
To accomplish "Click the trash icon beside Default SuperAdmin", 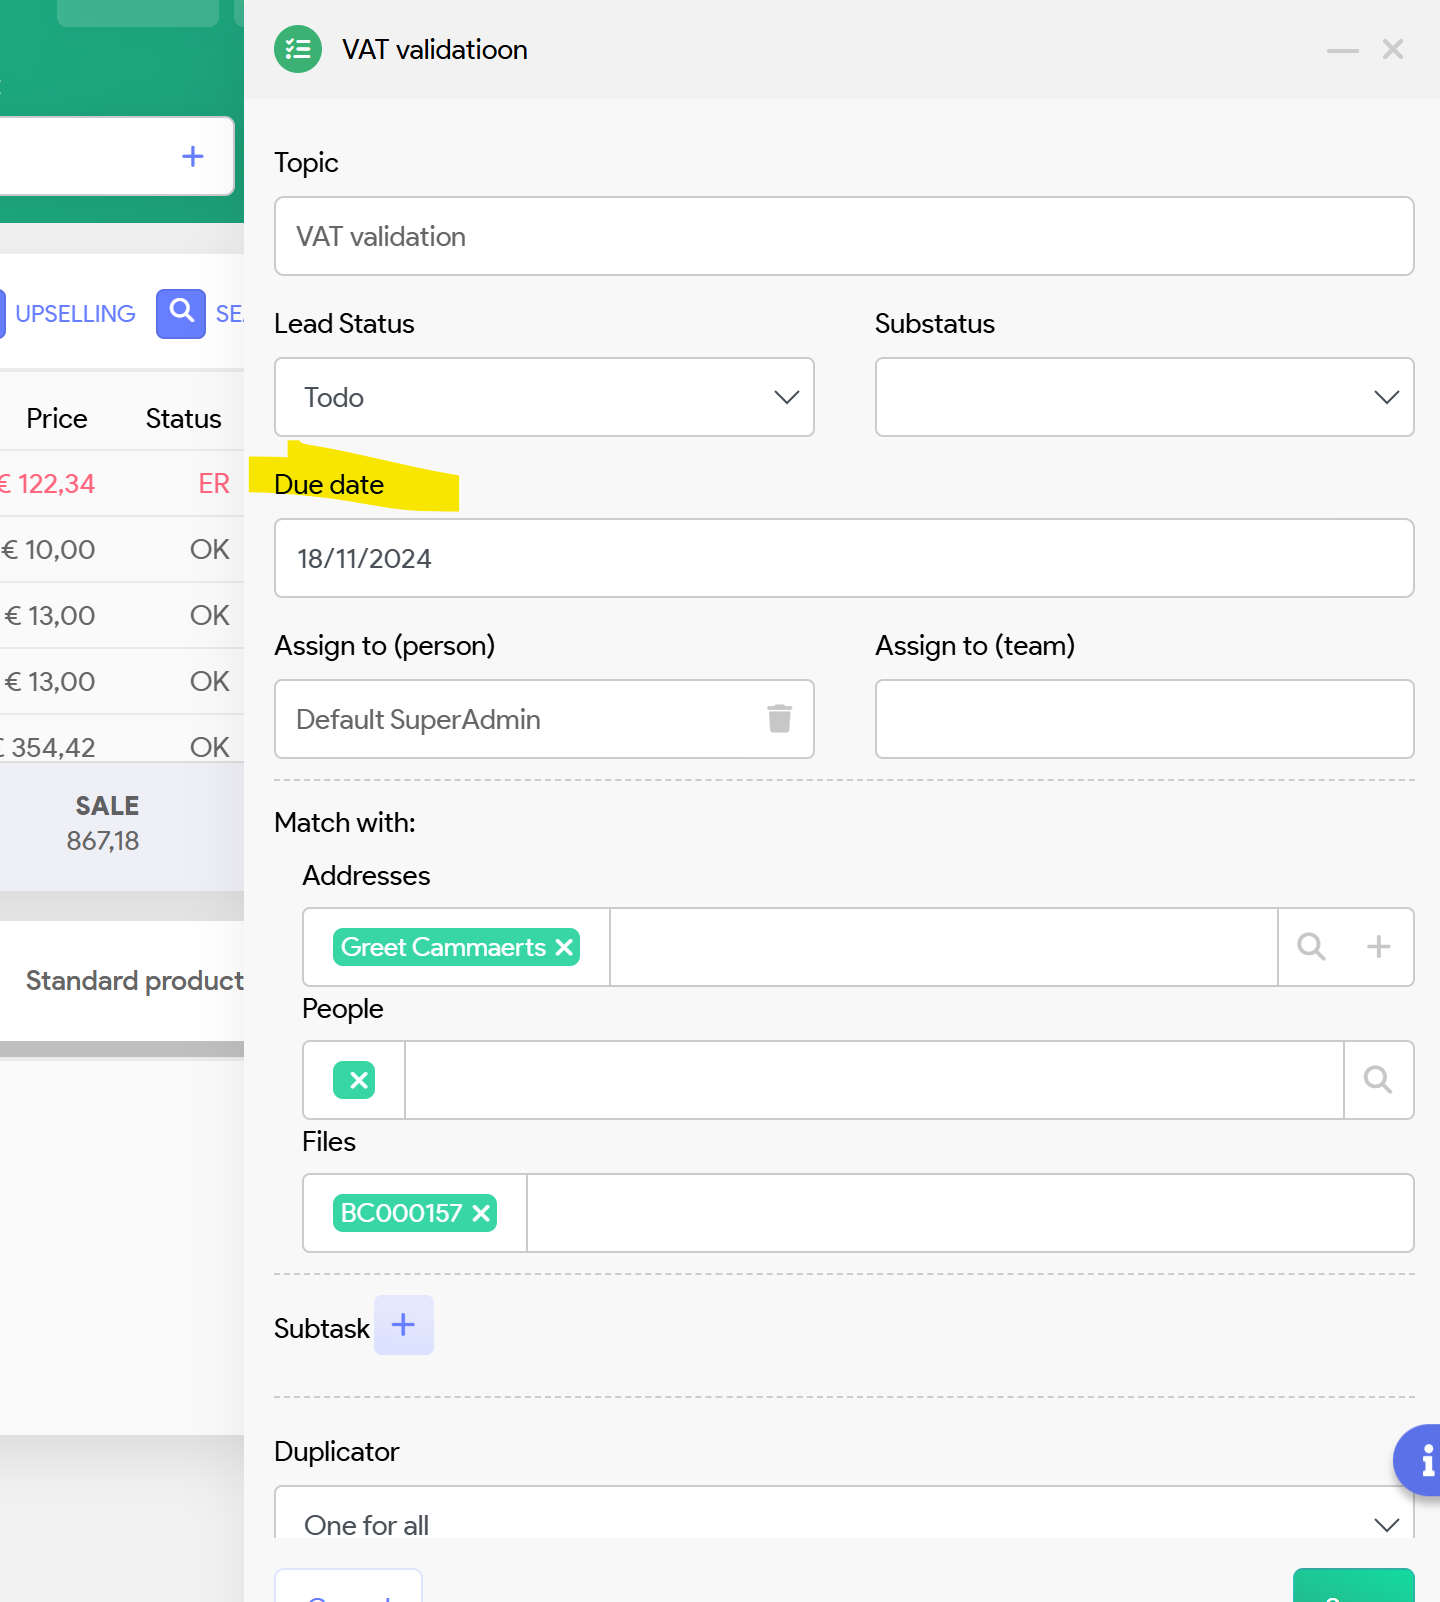I will pyautogui.click(x=779, y=719).
